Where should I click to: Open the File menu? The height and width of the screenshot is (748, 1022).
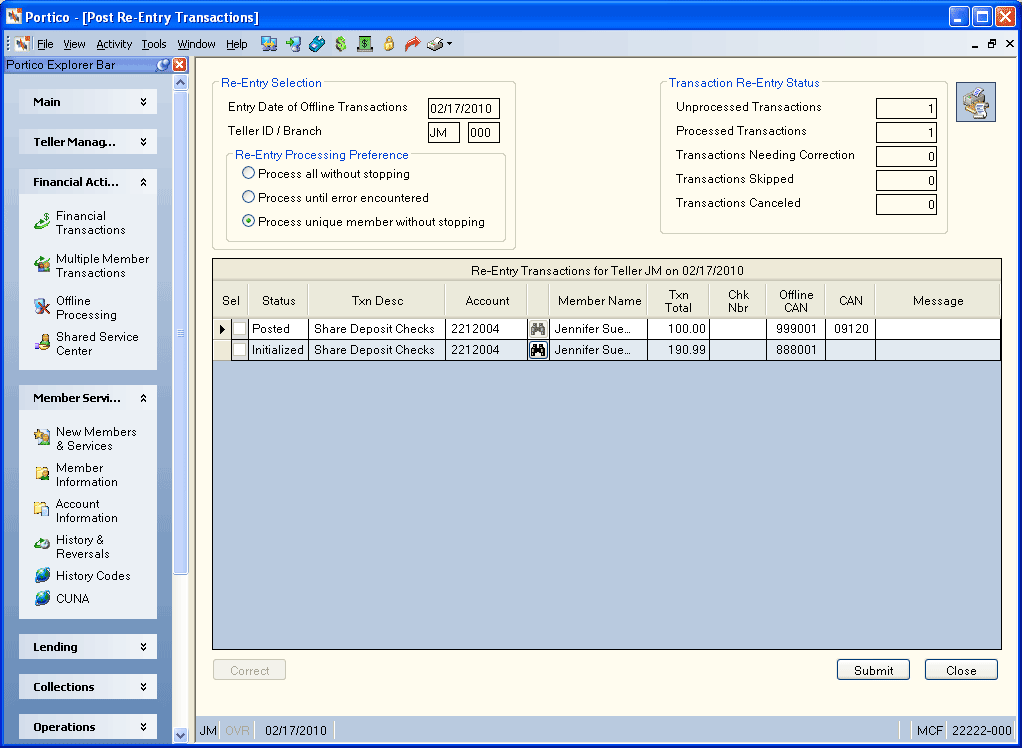click(x=45, y=44)
